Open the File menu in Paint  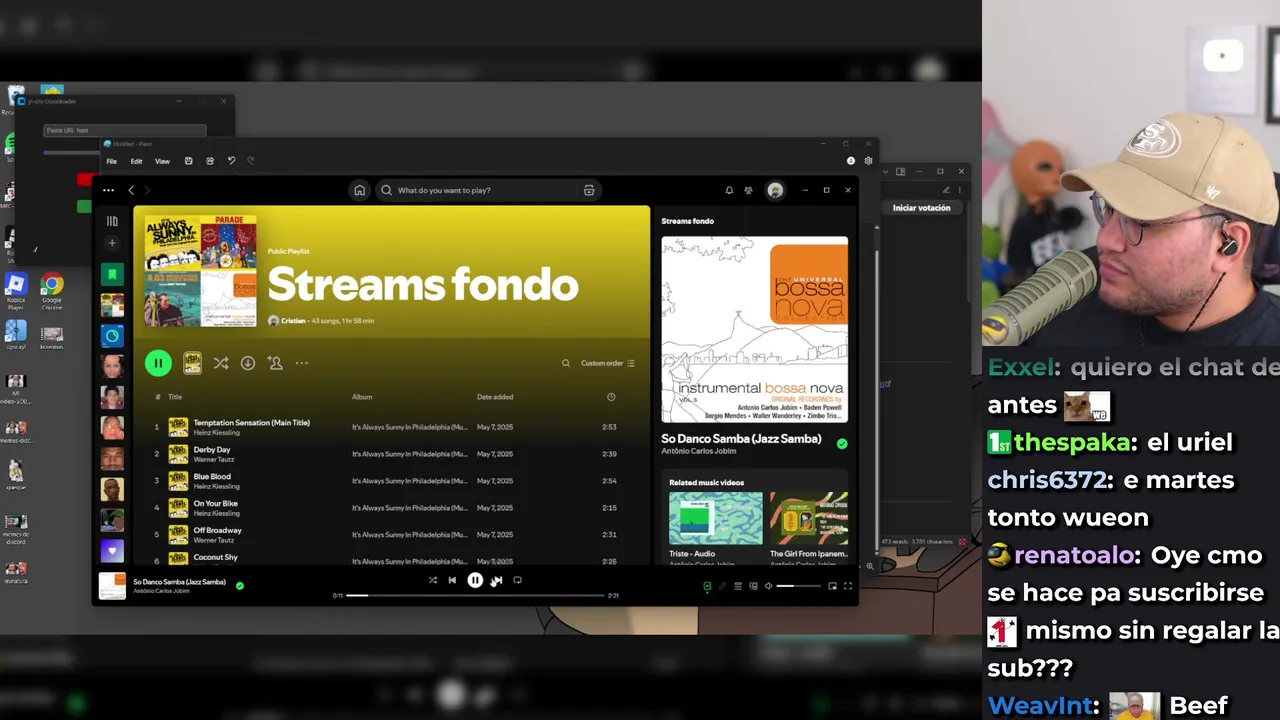pos(111,161)
